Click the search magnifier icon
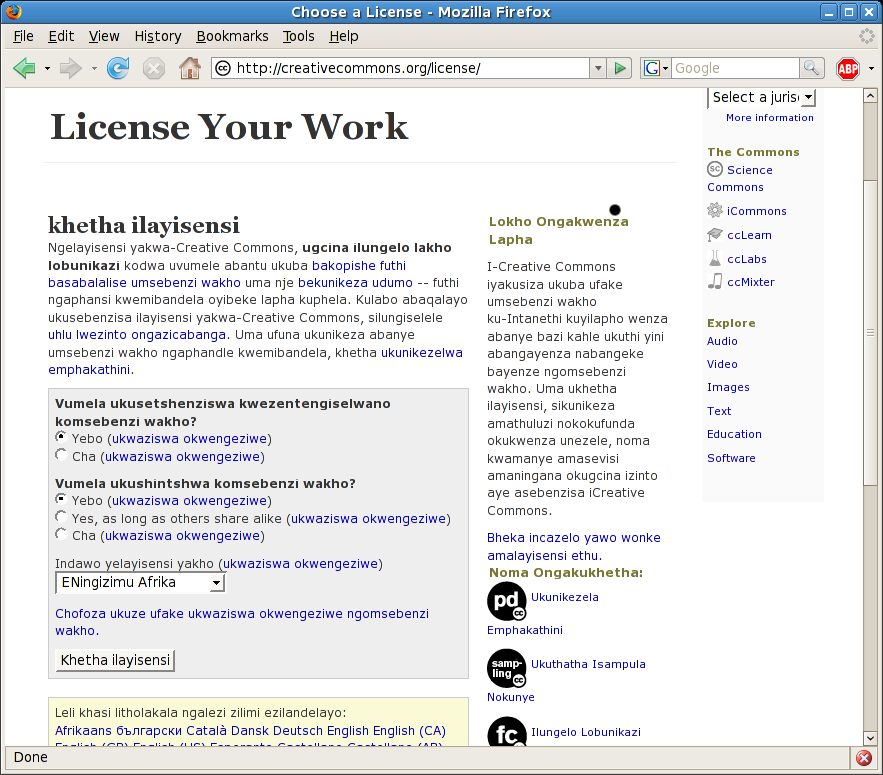 tap(811, 68)
